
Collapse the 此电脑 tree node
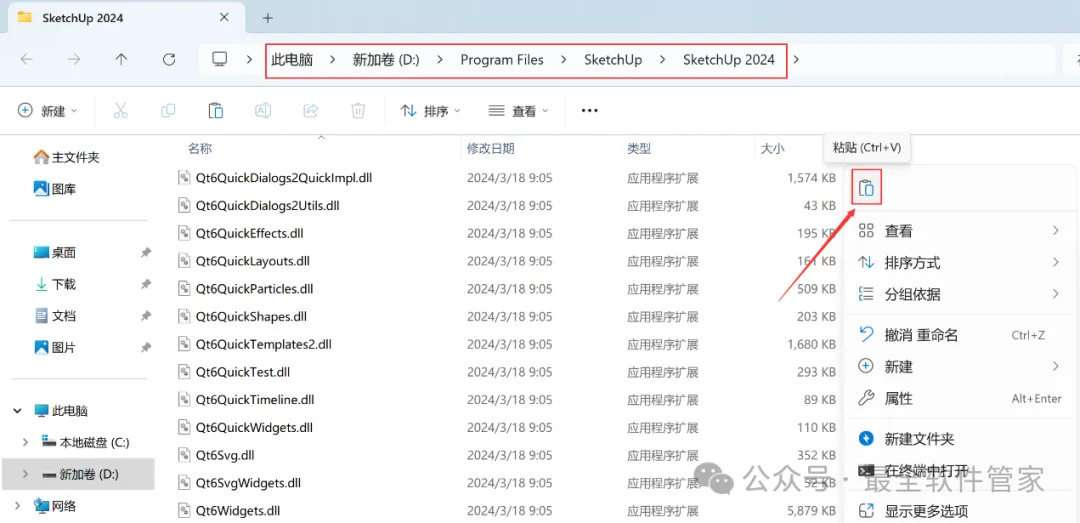17,411
